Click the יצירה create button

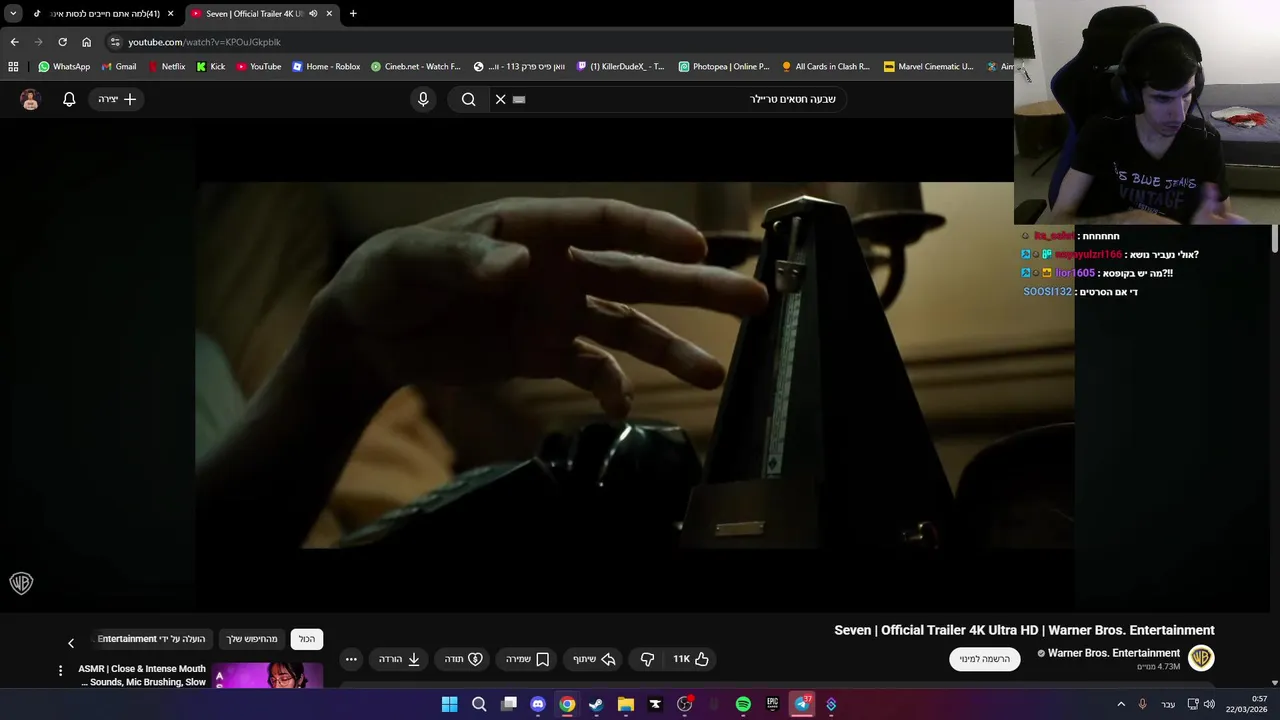(x=117, y=99)
